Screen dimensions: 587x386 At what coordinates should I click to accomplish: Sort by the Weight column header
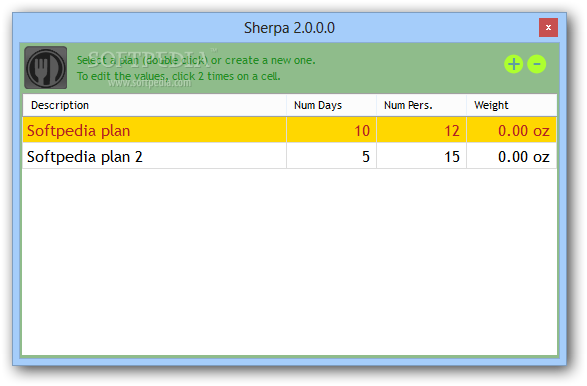(511, 105)
